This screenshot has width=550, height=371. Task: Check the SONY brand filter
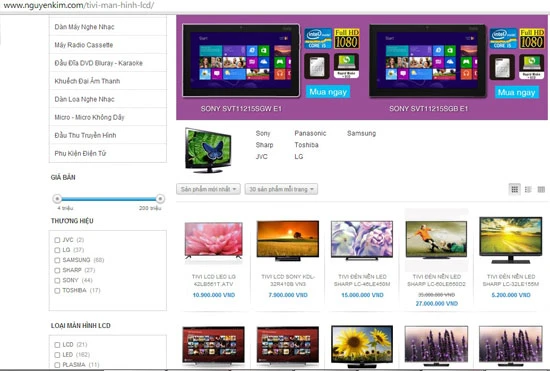tap(57, 281)
